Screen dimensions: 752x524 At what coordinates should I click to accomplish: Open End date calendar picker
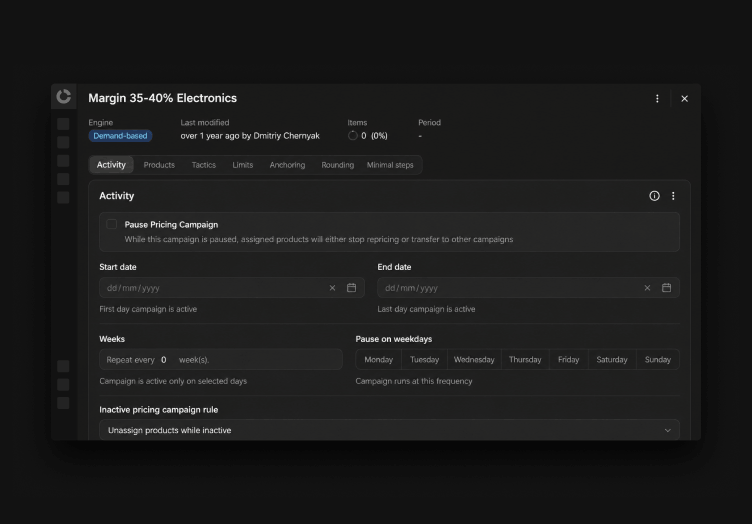(x=666, y=288)
